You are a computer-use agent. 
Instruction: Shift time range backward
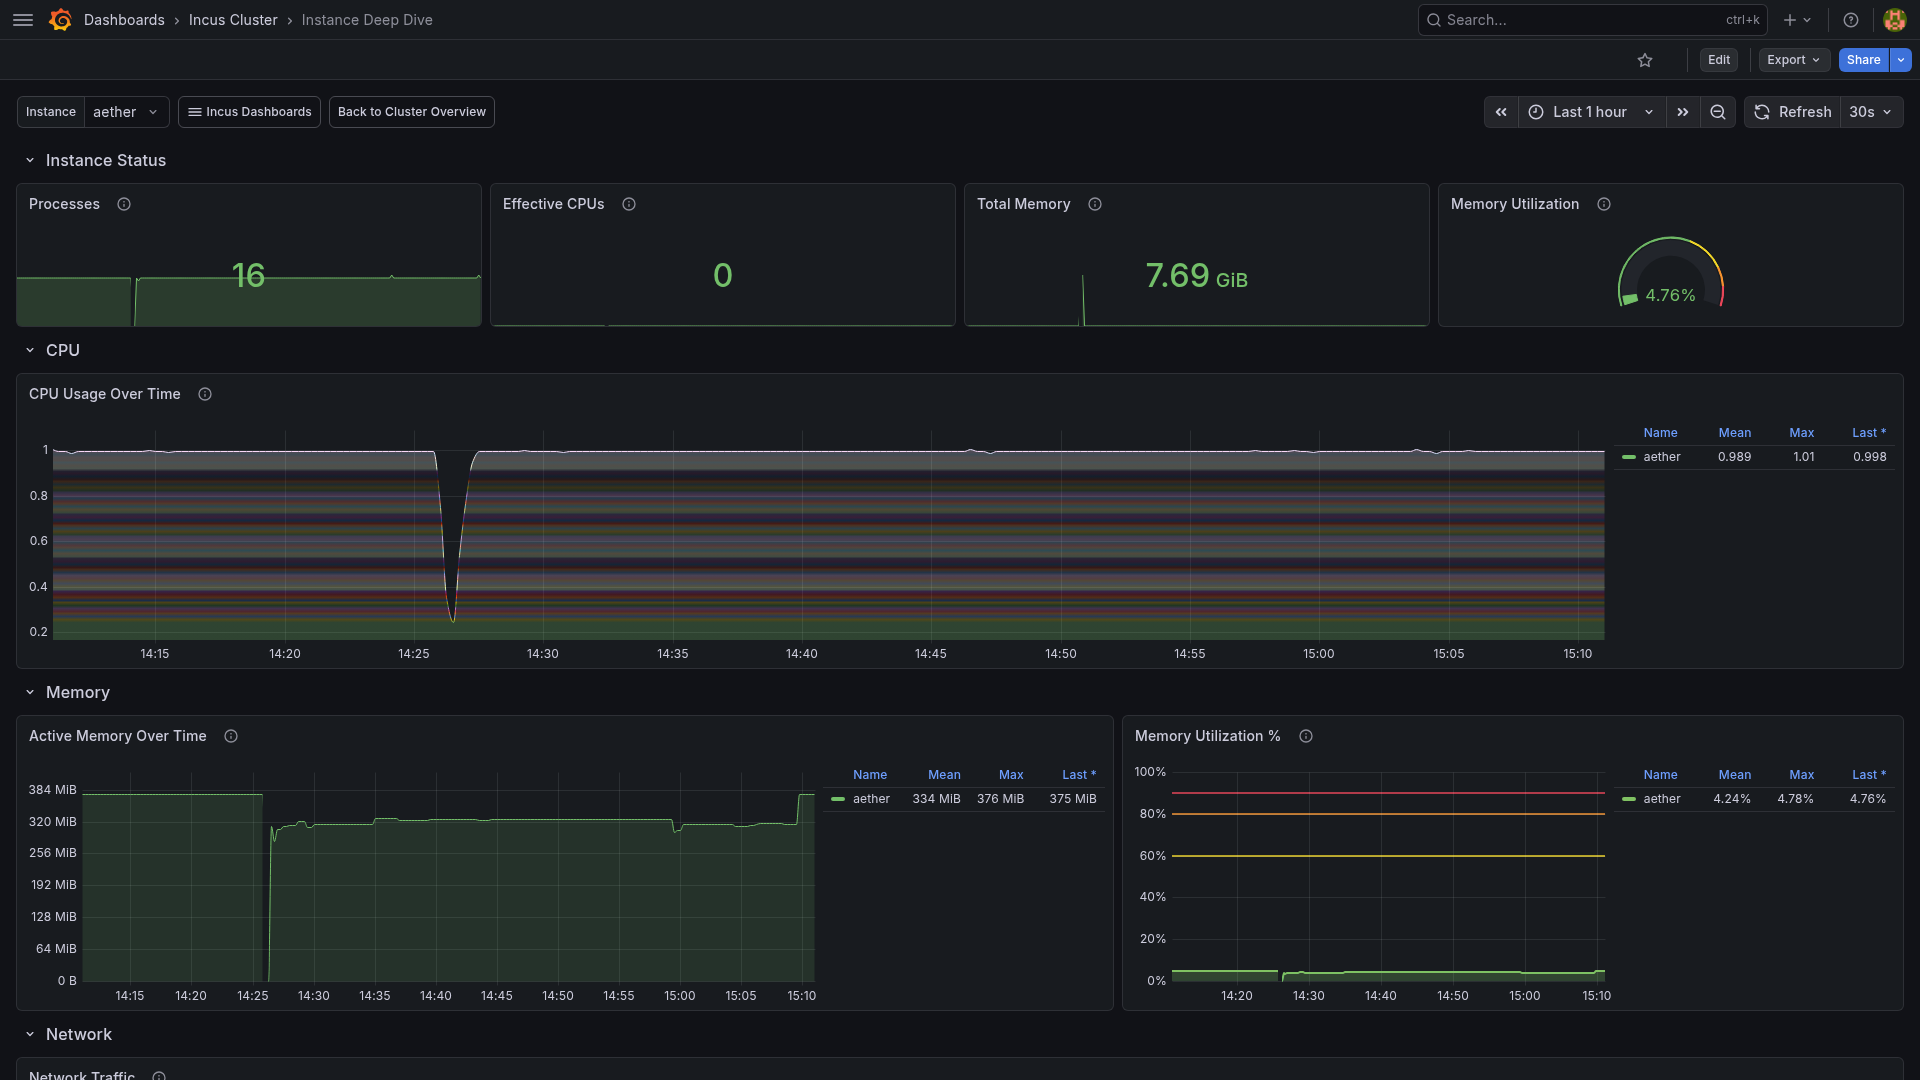point(1501,112)
